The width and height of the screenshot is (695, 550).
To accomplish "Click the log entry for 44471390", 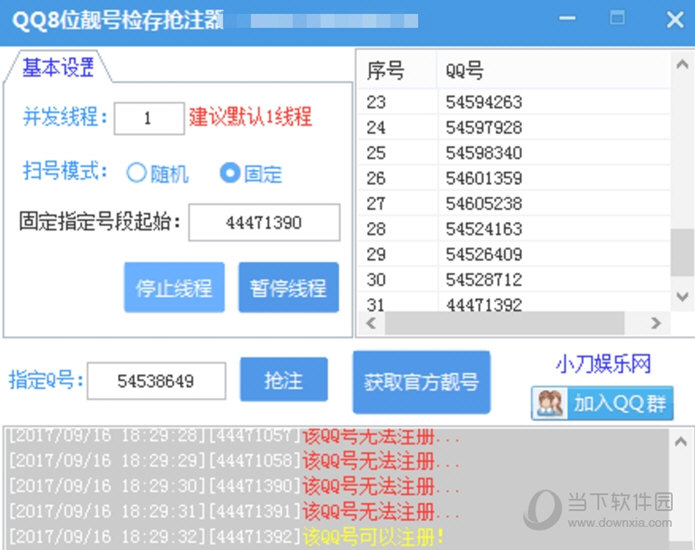I will (235, 486).
